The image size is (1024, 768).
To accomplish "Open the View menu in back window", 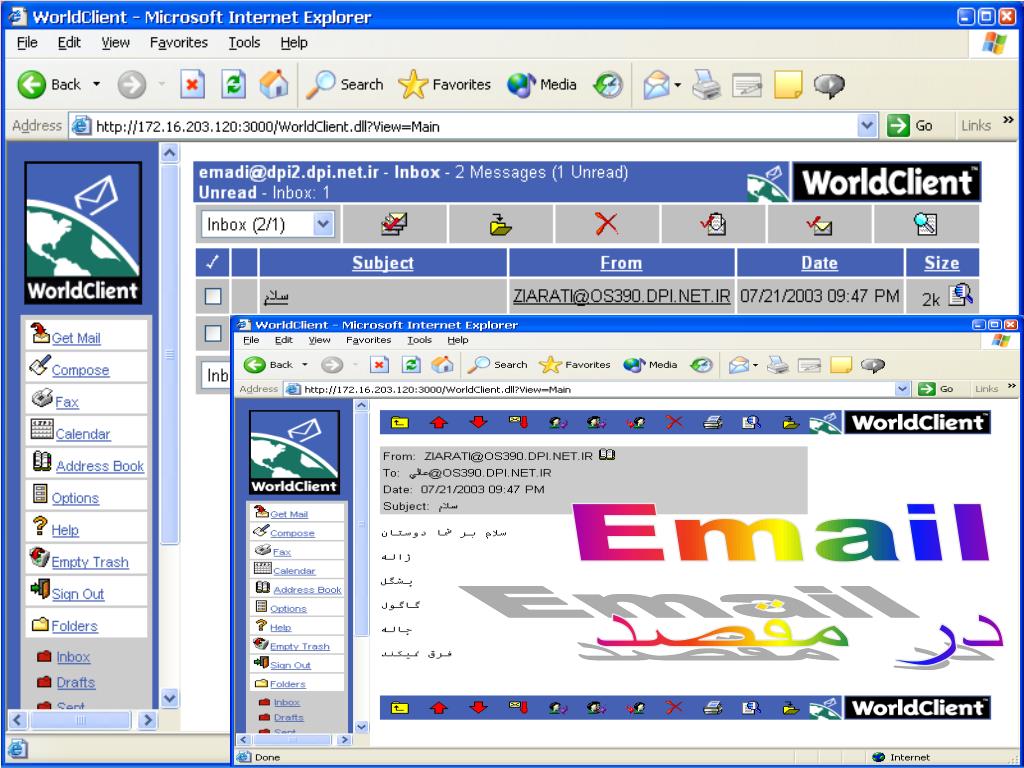I will [x=115, y=42].
